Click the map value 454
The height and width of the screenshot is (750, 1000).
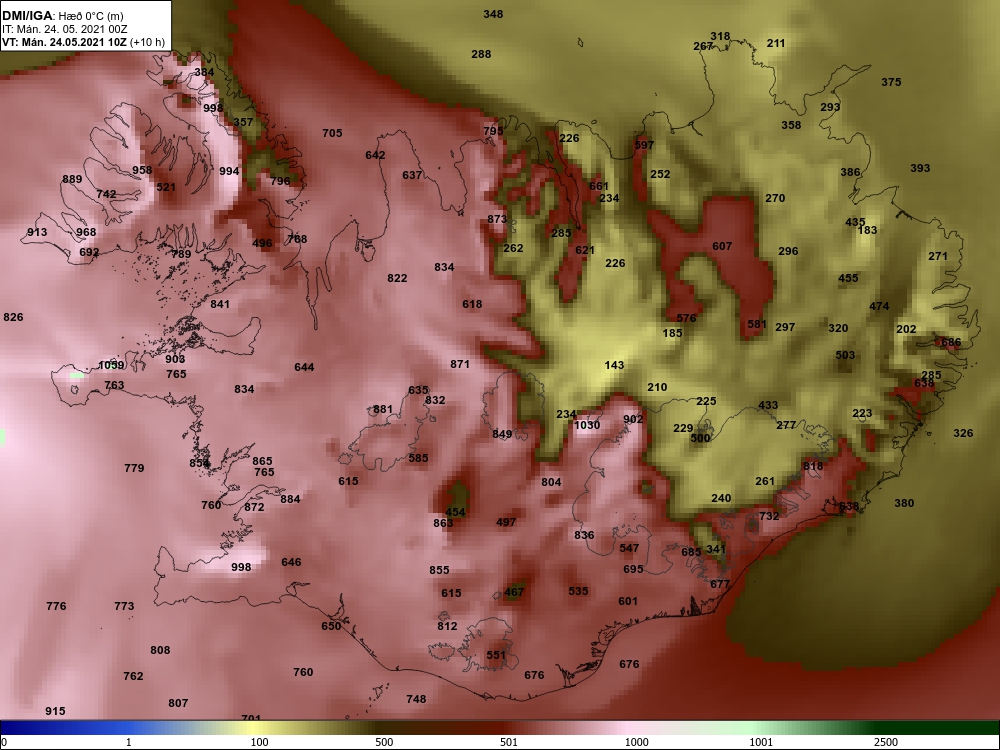[x=455, y=512]
